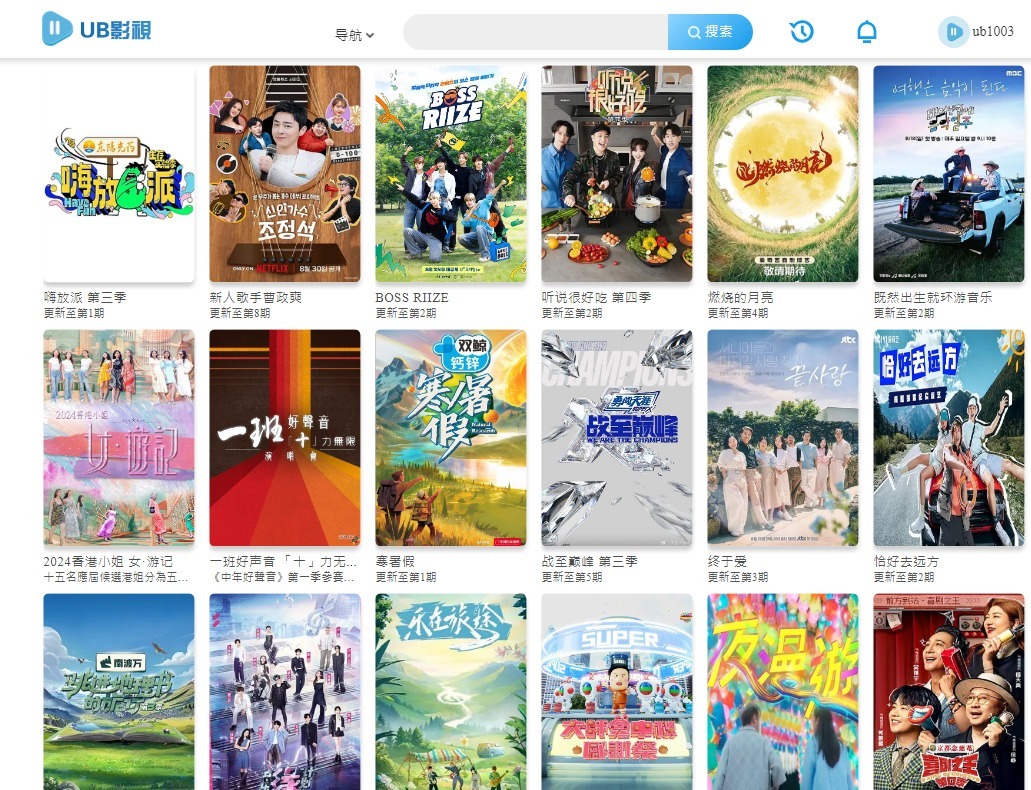Open the 既然出生就环游音乐 poster

[x=949, y=174]
